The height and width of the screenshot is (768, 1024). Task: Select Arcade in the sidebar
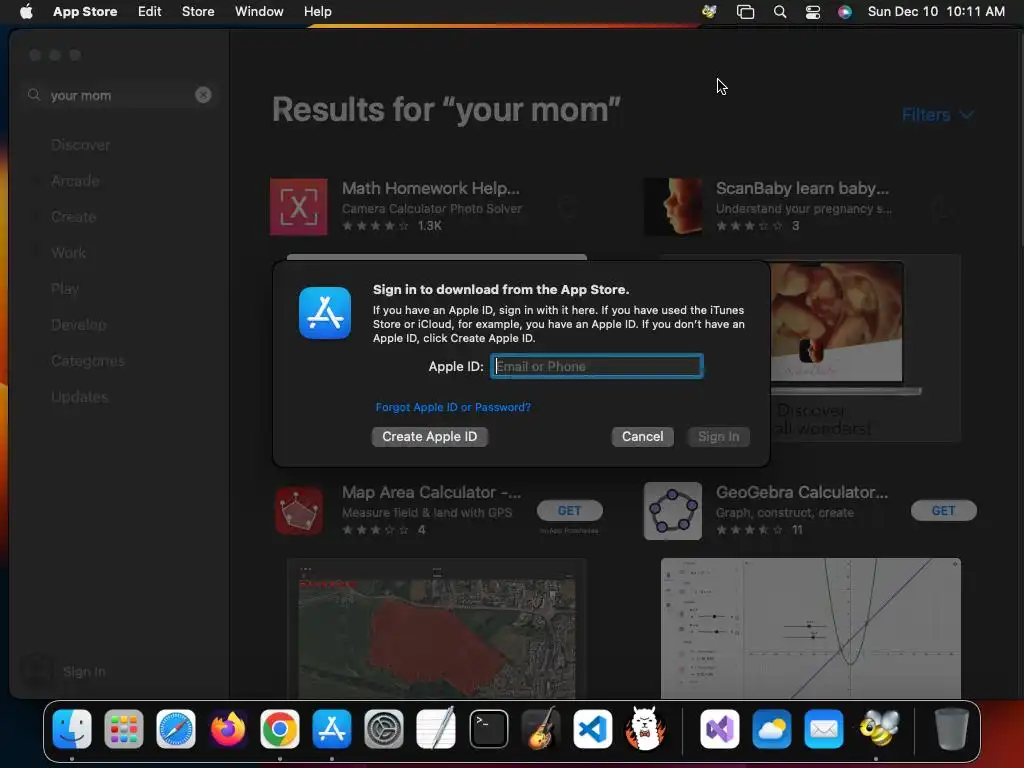click(75, 181)
